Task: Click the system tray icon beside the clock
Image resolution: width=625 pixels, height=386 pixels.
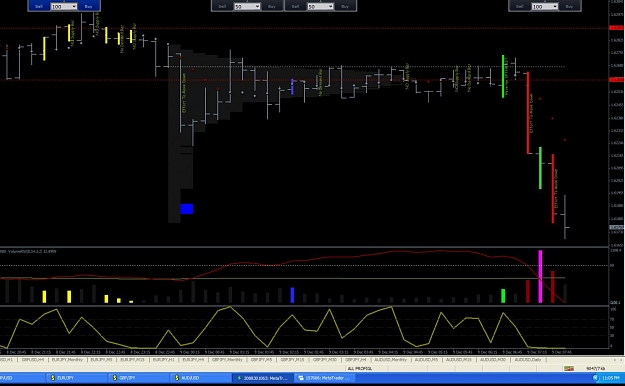Action: [596, 378]
